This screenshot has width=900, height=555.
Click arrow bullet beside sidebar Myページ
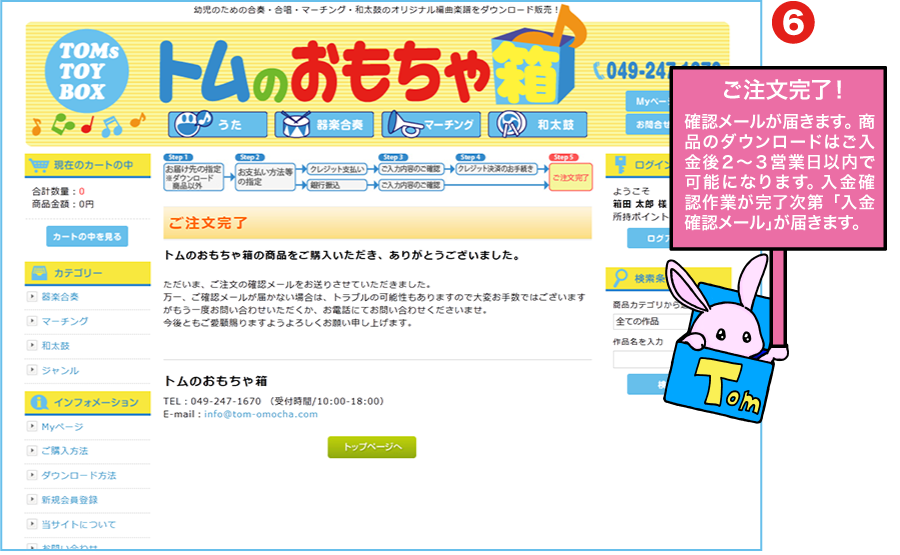[x=32, y=426]
